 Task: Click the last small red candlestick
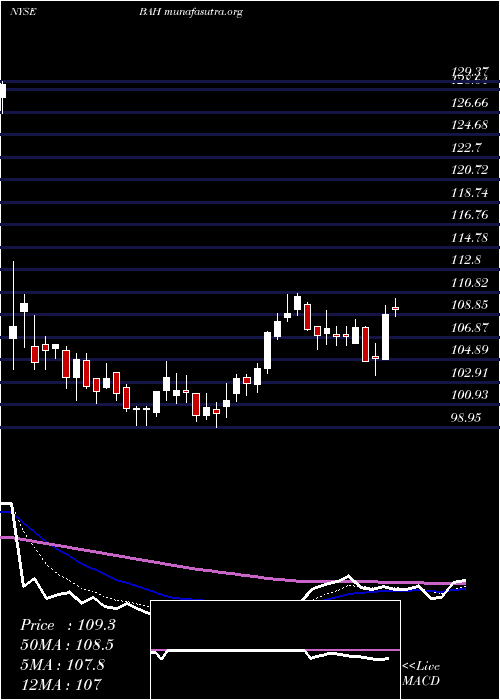pos(395,308)
